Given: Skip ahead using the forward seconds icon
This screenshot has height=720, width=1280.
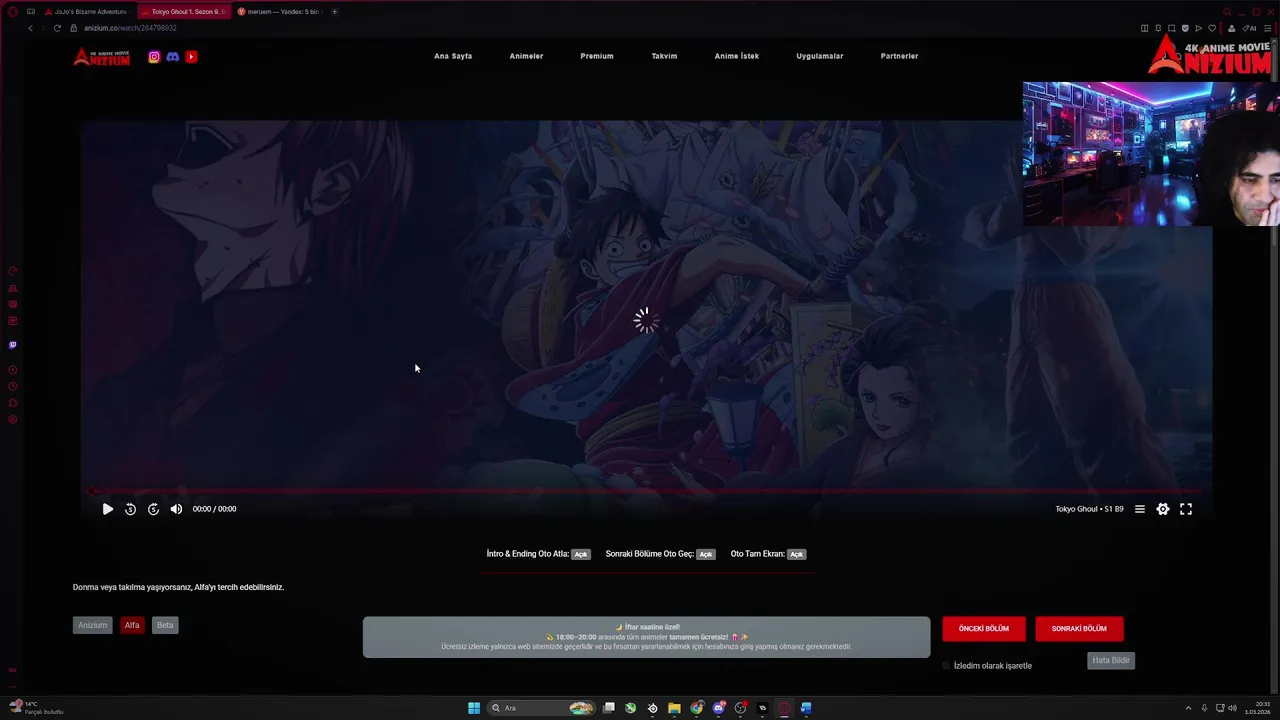Looking at the screenshot, I should [x=153, y=509].
